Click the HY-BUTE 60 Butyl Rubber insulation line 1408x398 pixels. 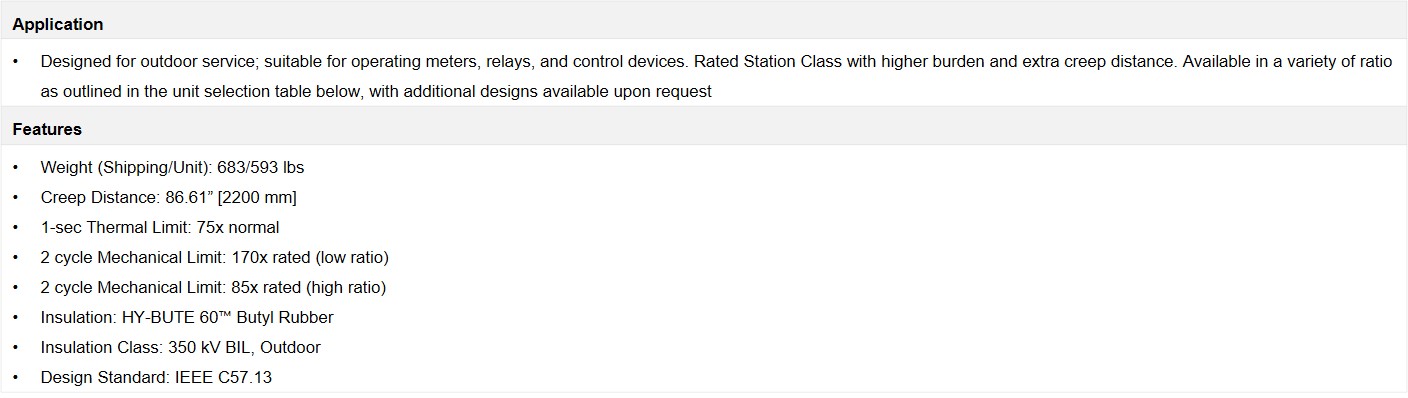click(187, 317)
